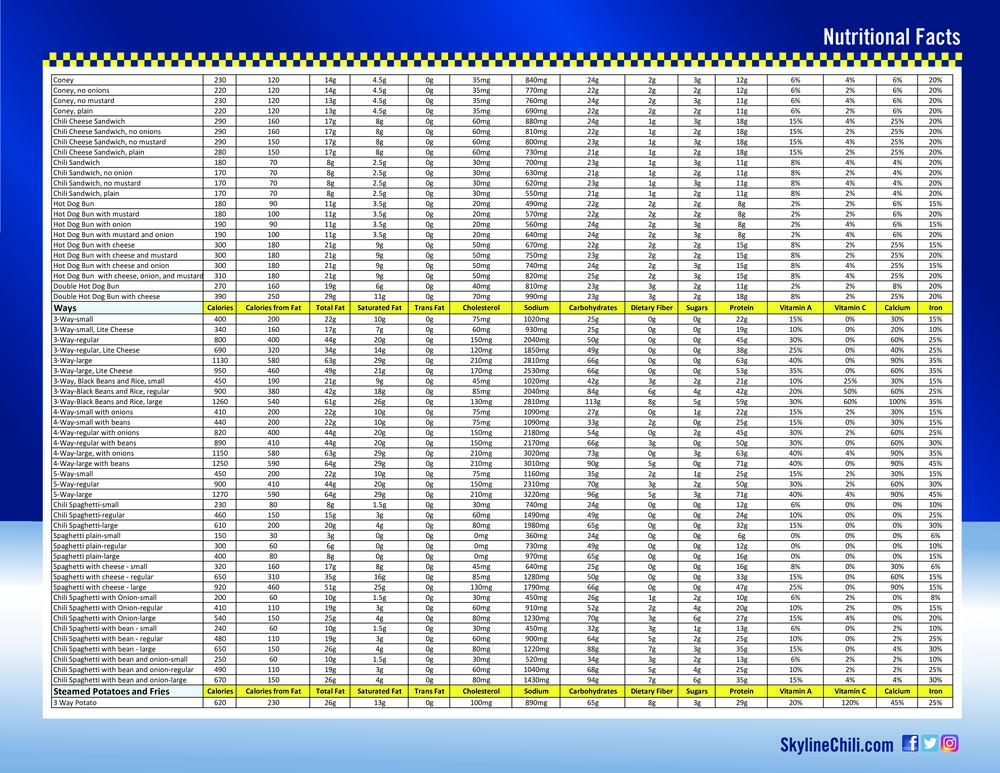The width and height of the screenshot is (1000, 773).
Task: Visit the SkylineChili.com link
Action: tap(837, 745)
